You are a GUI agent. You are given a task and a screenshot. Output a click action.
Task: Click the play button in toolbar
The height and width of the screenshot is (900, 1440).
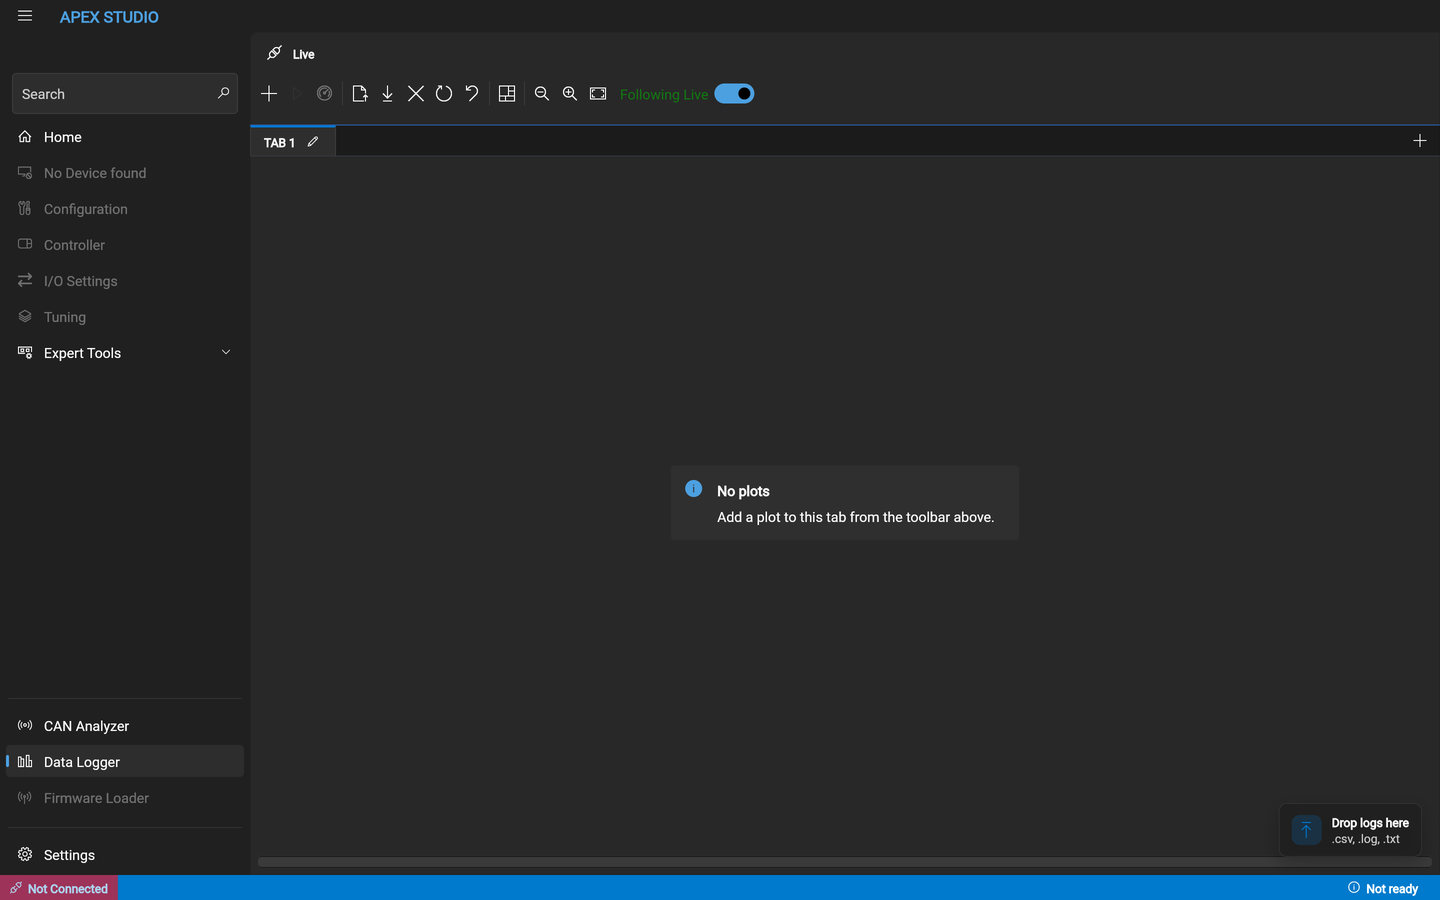coord(297,93)
